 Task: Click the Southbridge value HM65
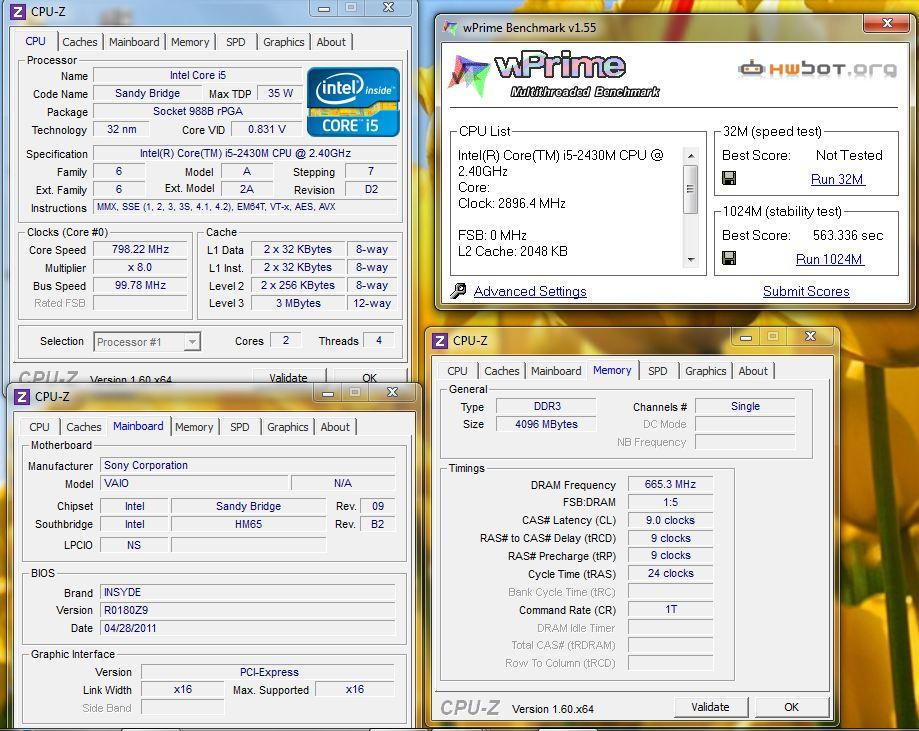click(x=249, y=524)
